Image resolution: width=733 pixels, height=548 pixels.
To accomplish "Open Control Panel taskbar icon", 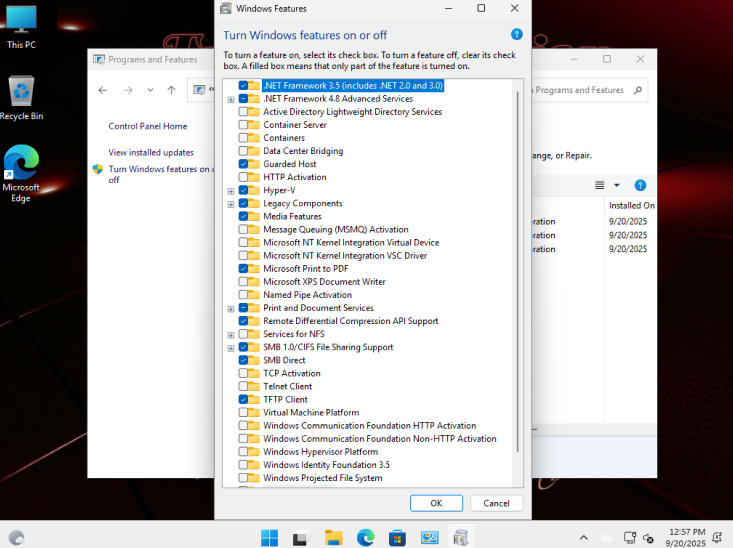I will point(429,538).
